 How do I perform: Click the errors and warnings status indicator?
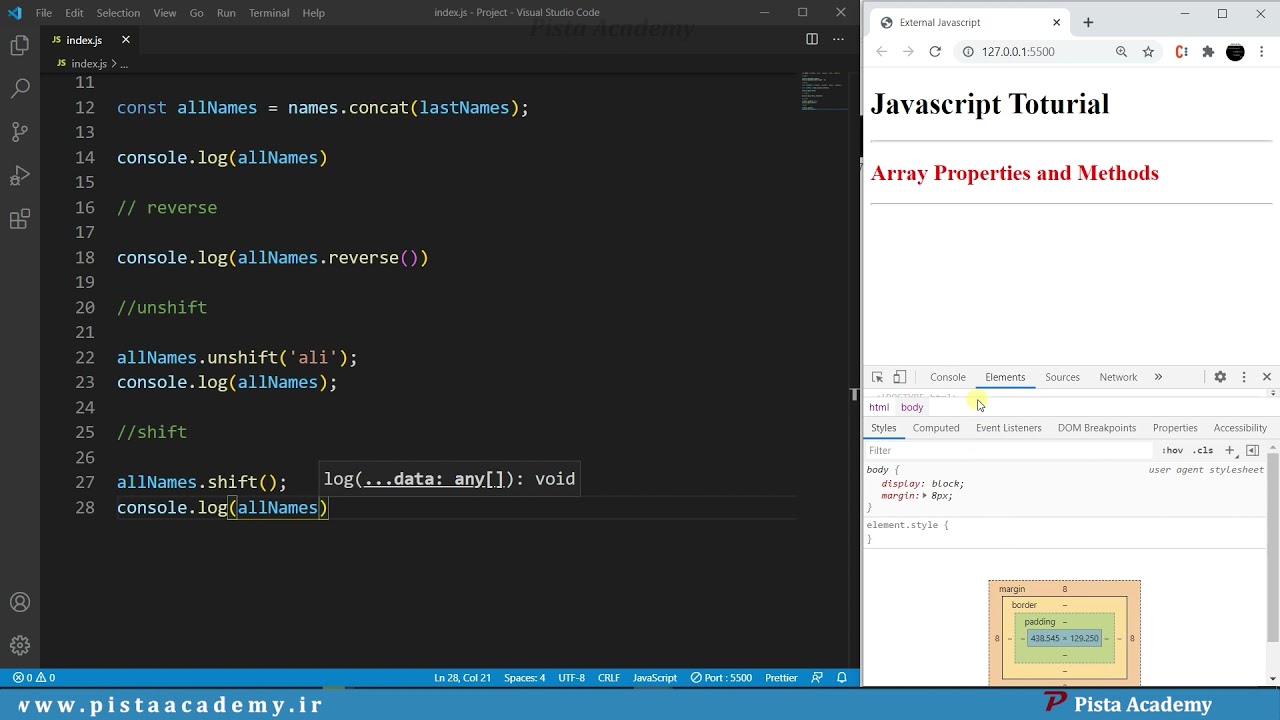[x=33, y=677]
